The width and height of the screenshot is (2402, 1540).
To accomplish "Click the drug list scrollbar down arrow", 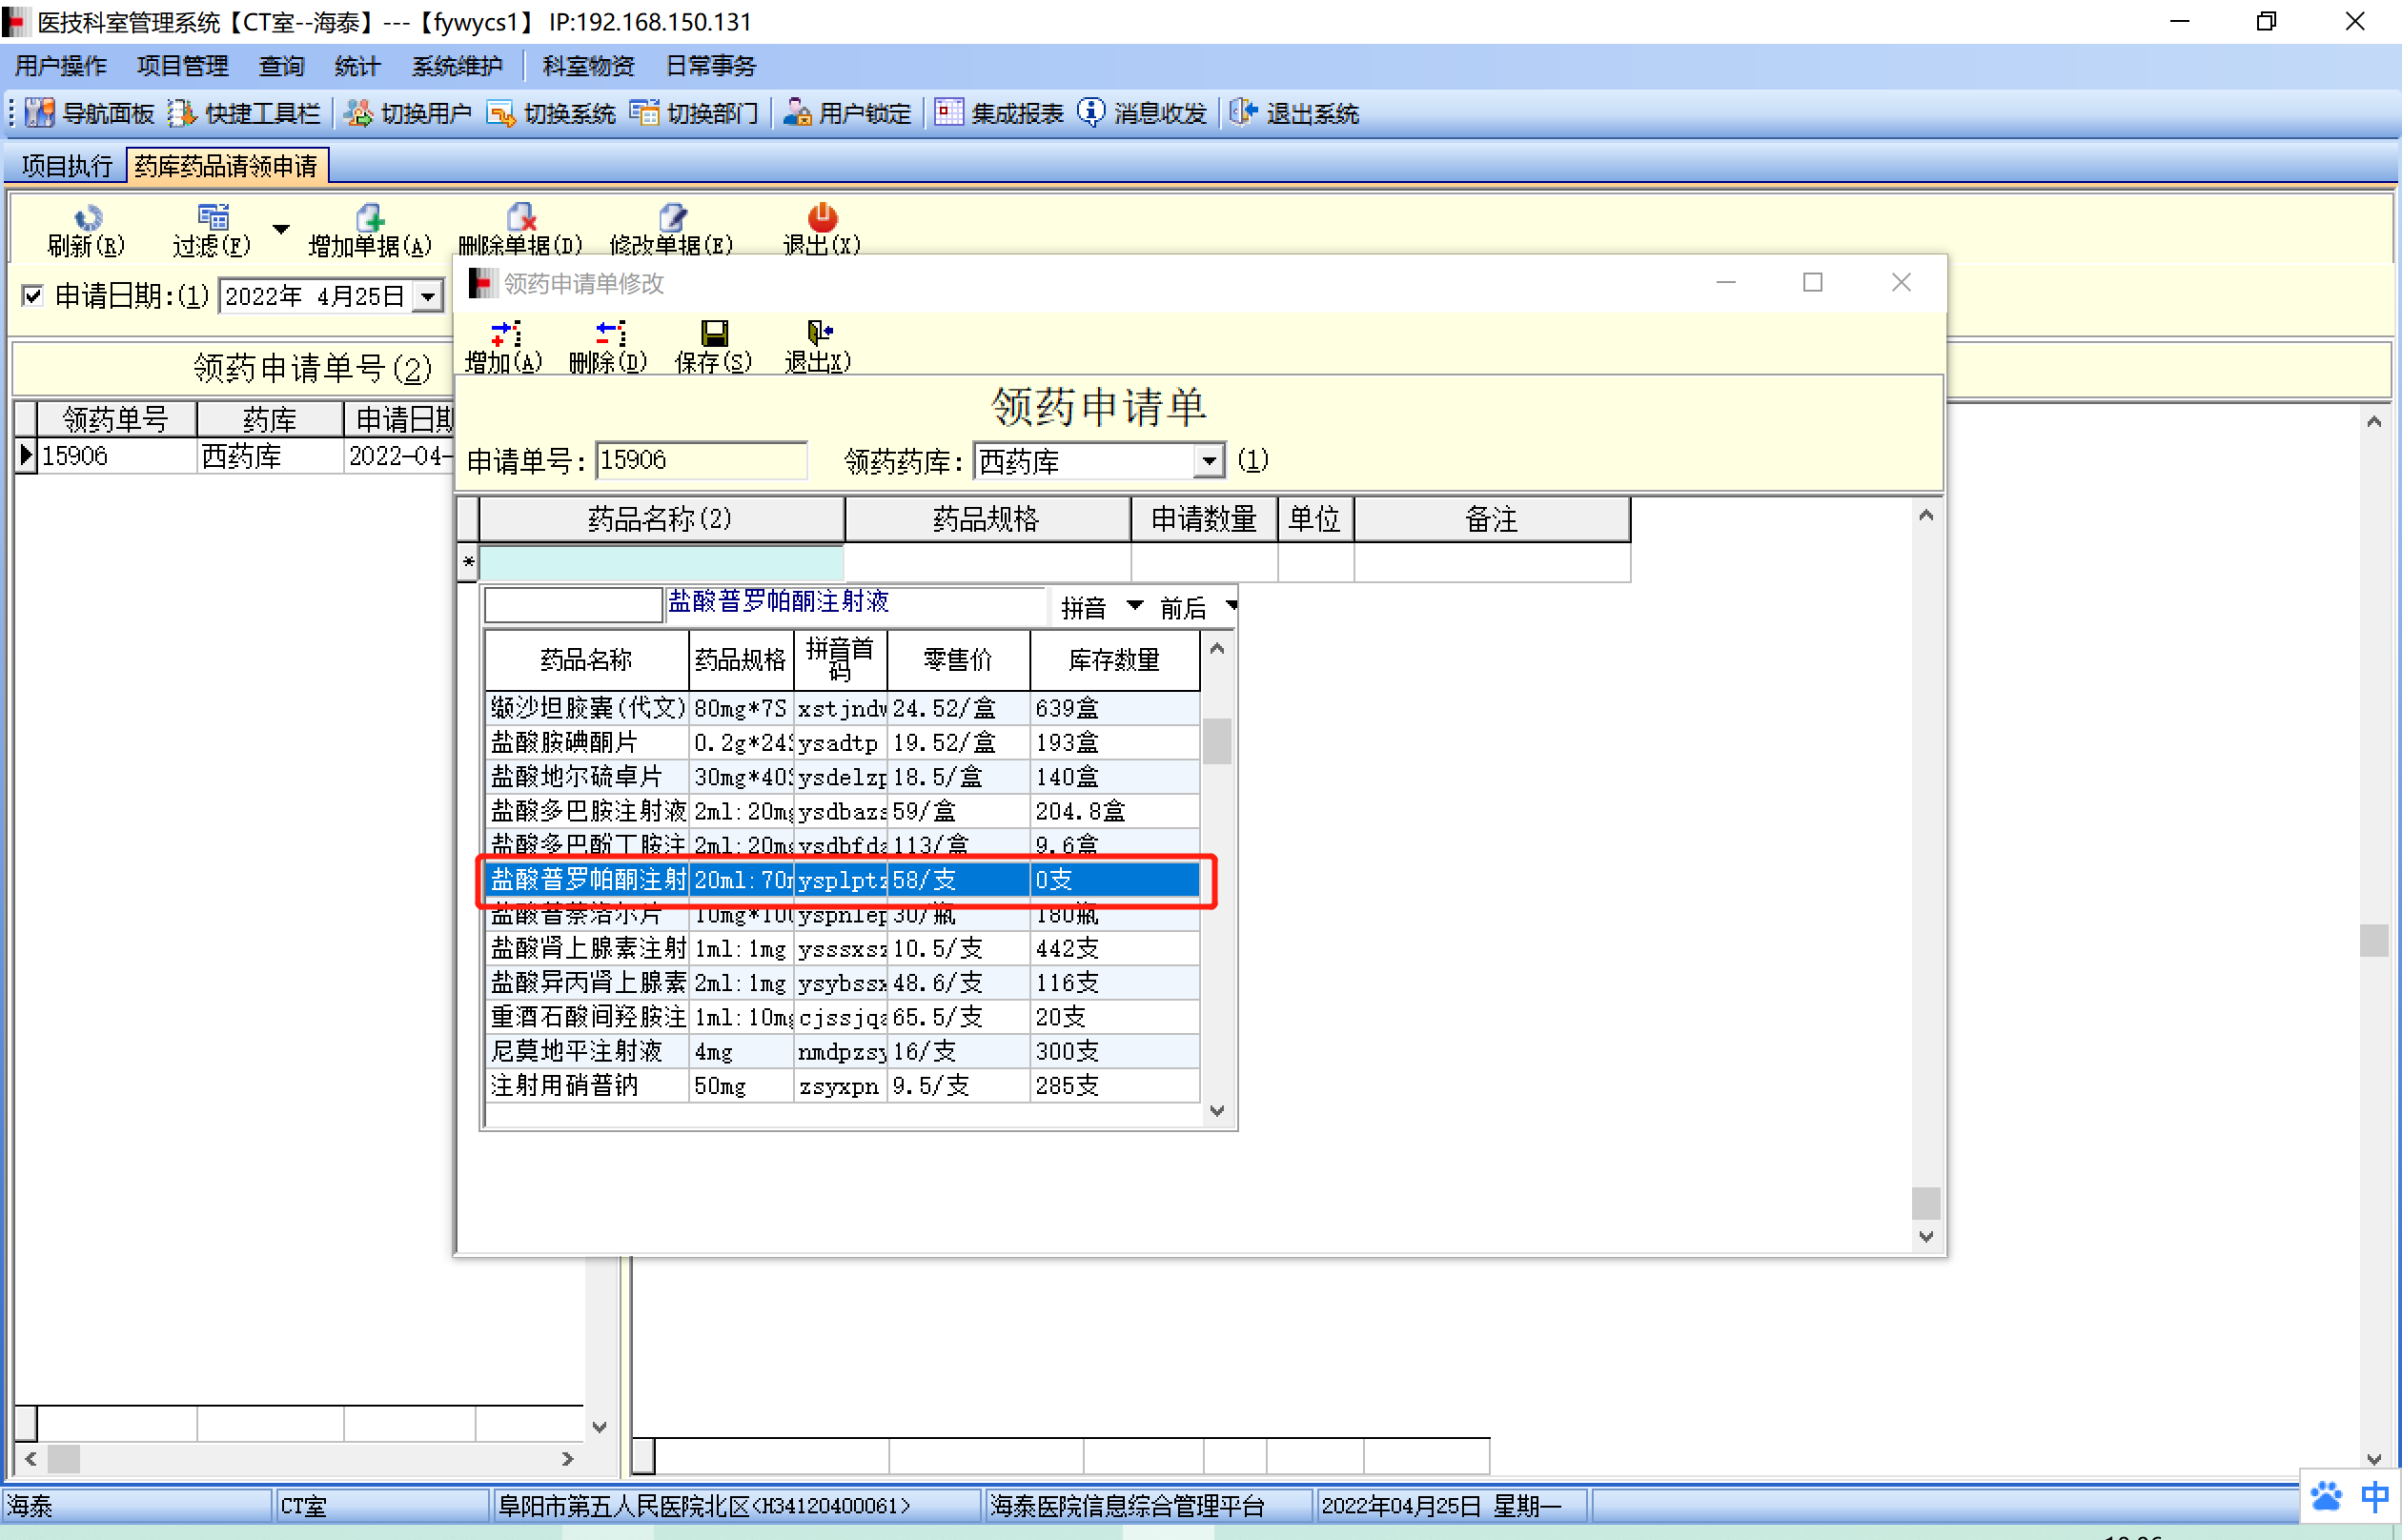I will click(1217, 1110).
